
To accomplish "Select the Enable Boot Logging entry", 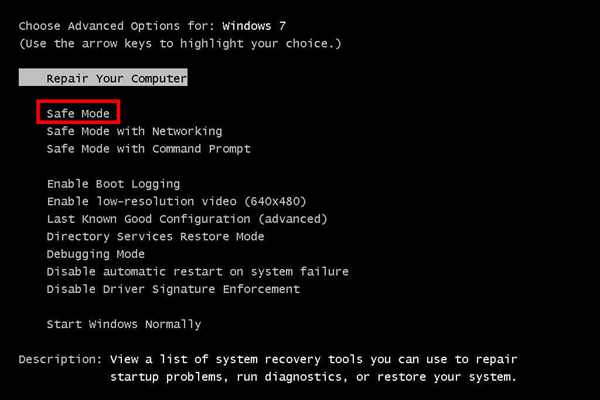I will 113,184.
